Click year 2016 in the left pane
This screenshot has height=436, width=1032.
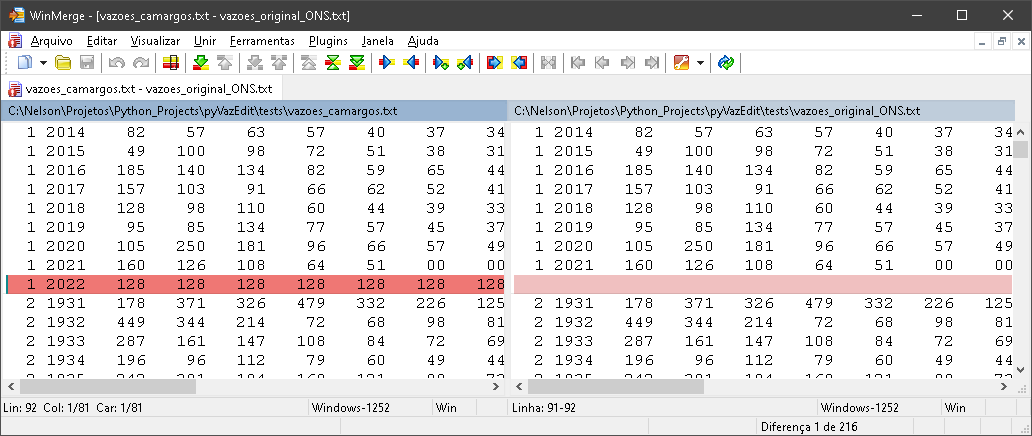pyautogui.click(x=65, y=171)
